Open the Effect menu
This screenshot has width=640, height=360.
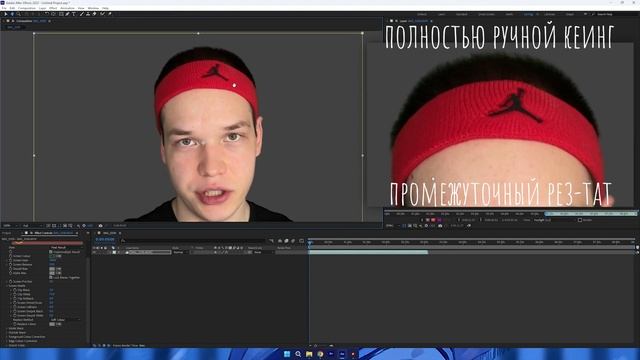(53, 8)
